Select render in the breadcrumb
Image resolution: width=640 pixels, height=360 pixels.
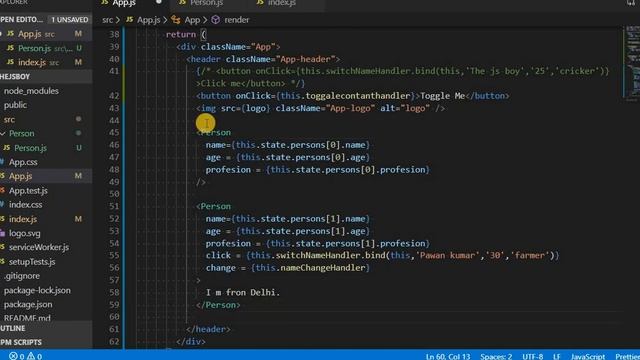tap(236, 20)
